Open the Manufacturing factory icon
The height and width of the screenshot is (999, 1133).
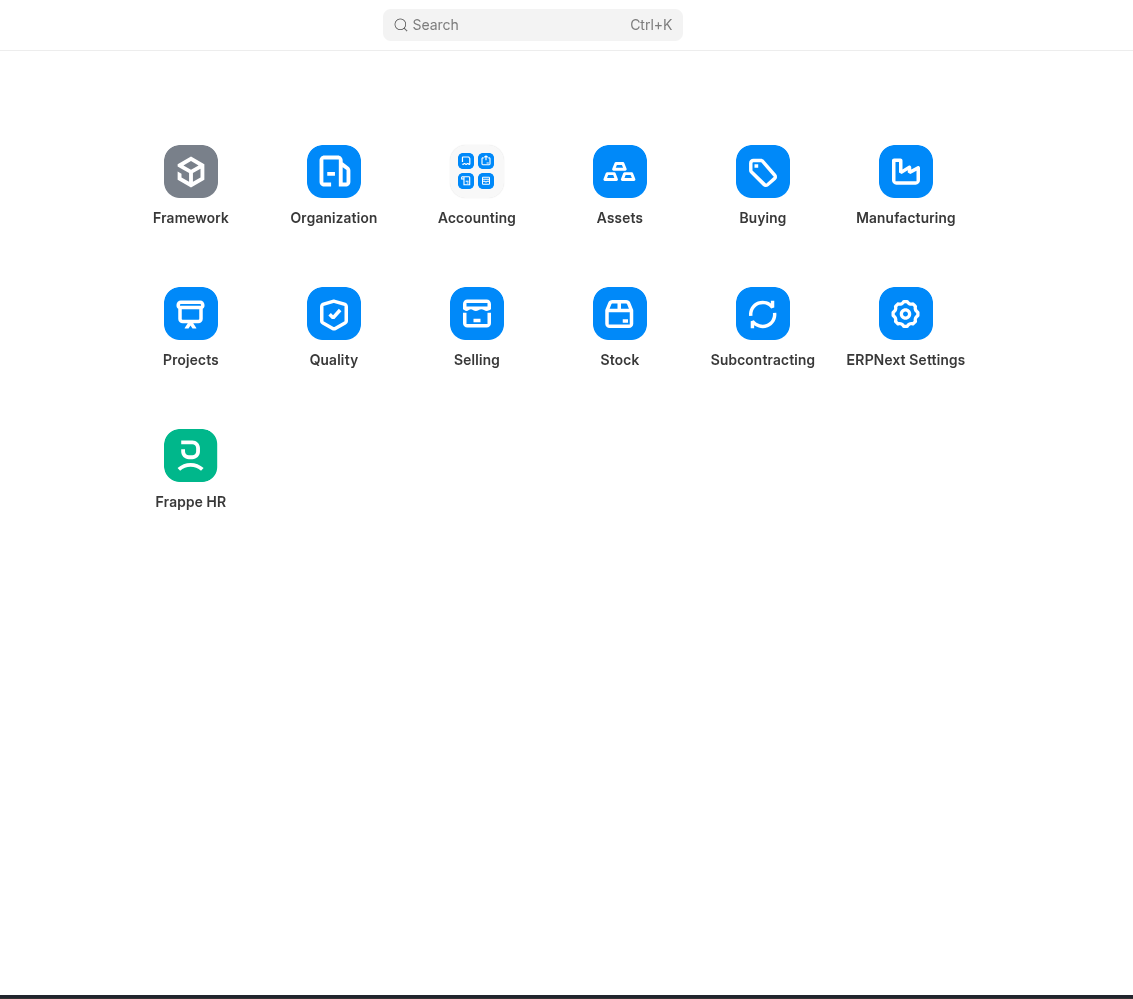pos(906,171)
